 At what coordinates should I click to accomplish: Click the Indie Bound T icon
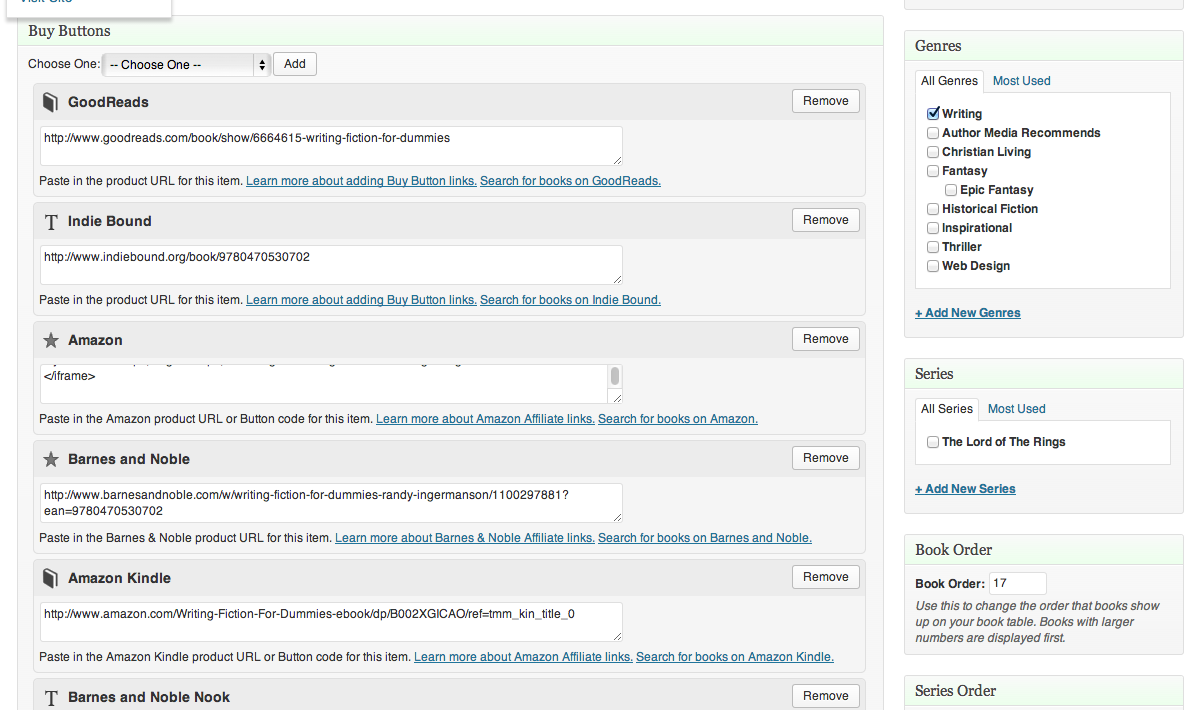click(x=51, y=222)
